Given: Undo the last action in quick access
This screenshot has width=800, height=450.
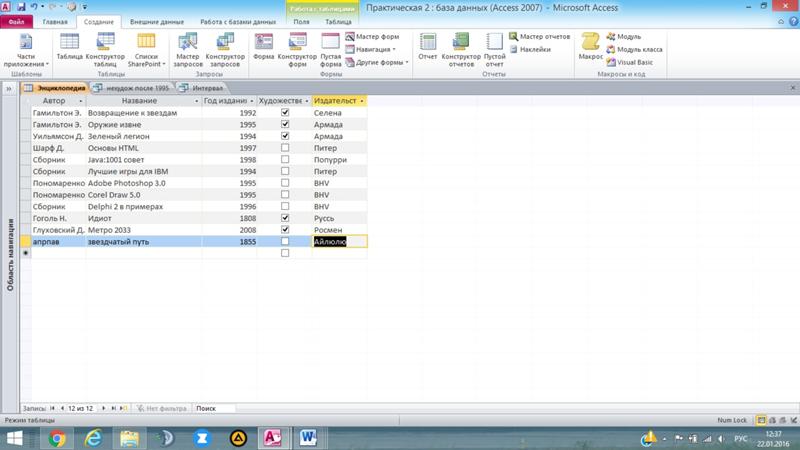Looking at the screenshot, I should [34, 7].
